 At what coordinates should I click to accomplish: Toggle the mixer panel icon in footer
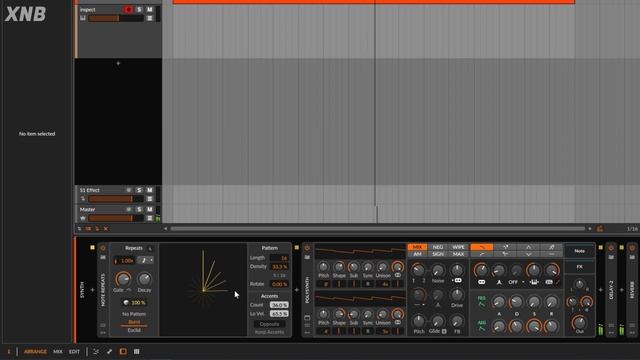pos(137,351)
